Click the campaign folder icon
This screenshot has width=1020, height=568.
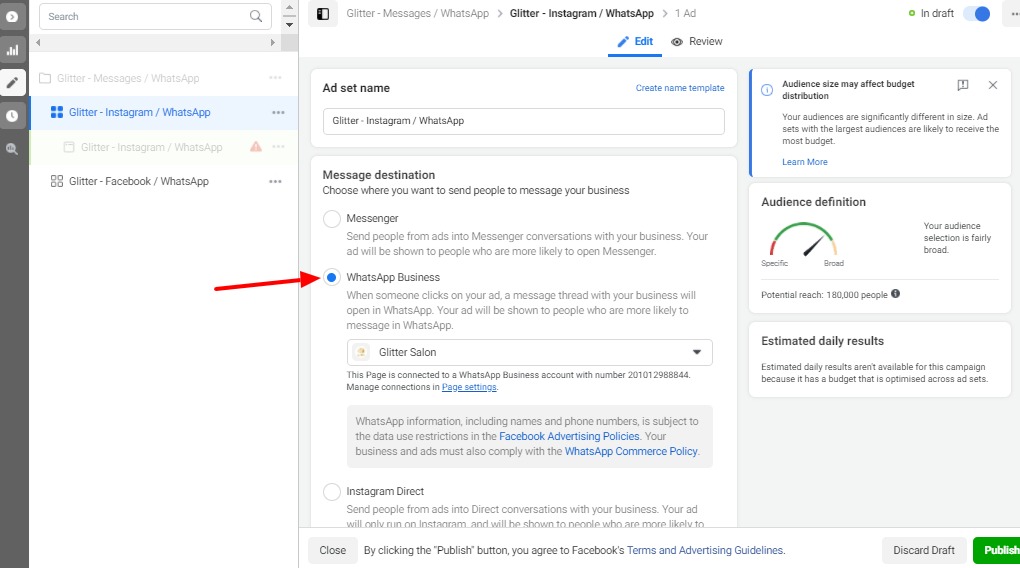(x=45, y=78)
